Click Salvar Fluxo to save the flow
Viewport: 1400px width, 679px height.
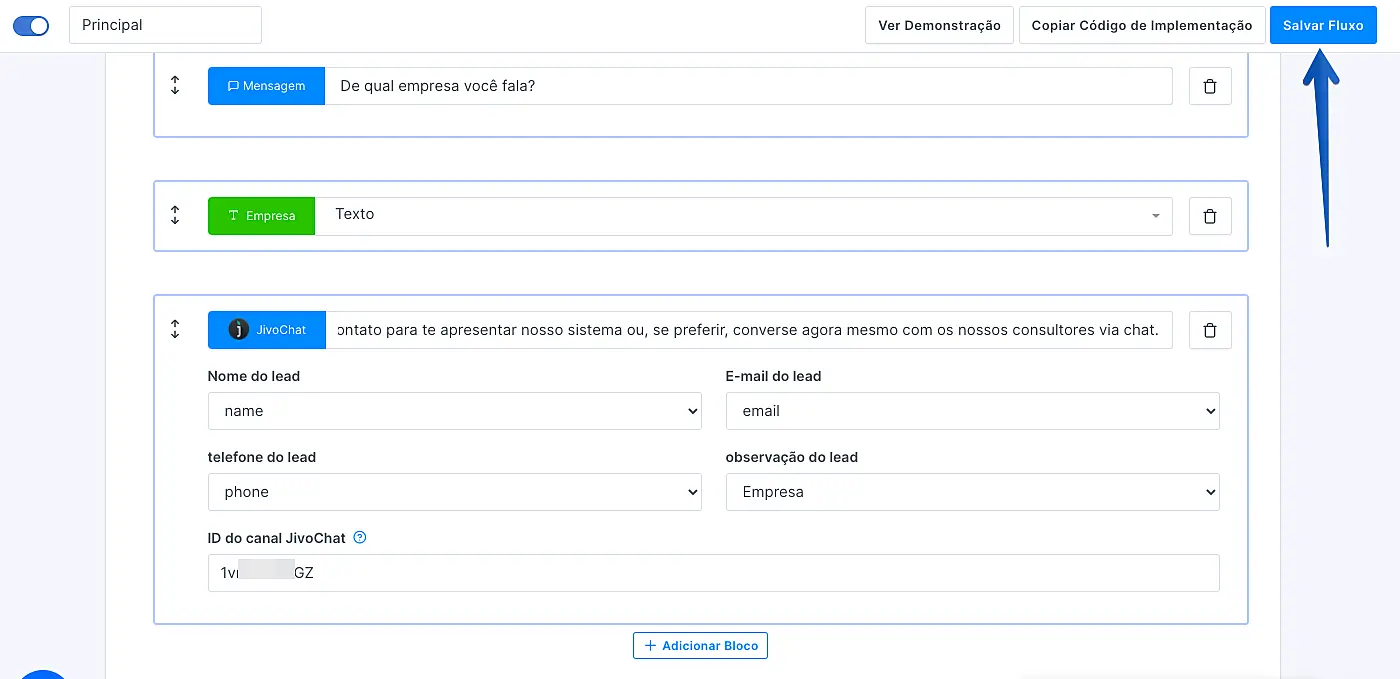pos(1322,26)
